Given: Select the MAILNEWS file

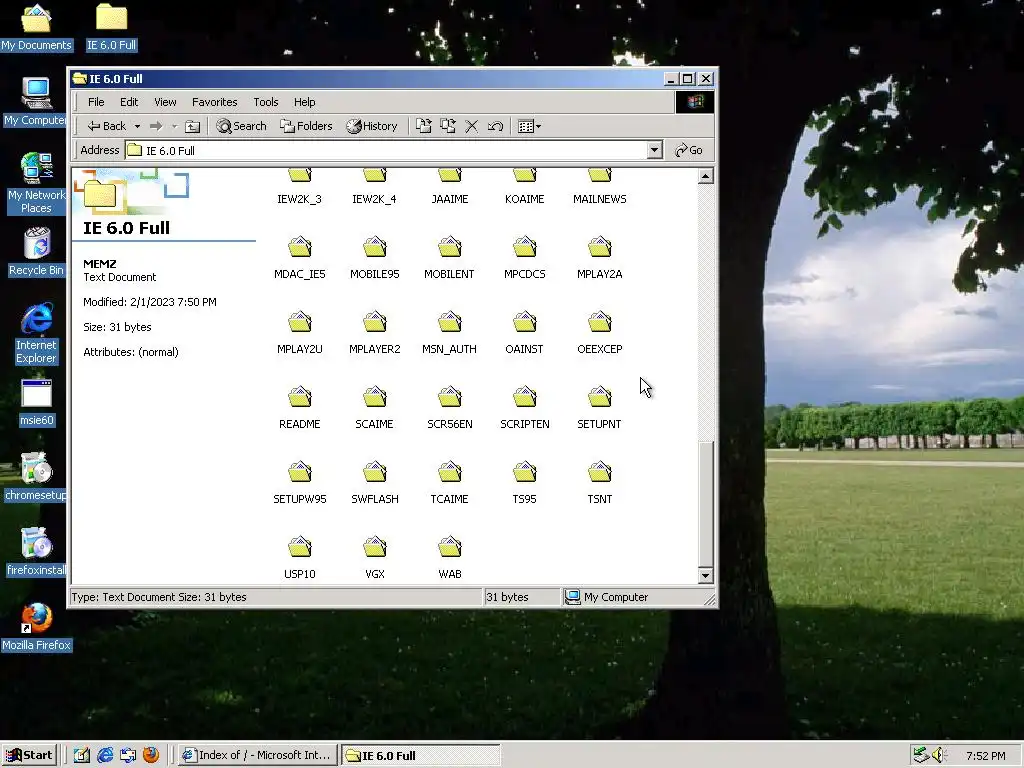Looking at the screenshot, I should coord(600,186).
